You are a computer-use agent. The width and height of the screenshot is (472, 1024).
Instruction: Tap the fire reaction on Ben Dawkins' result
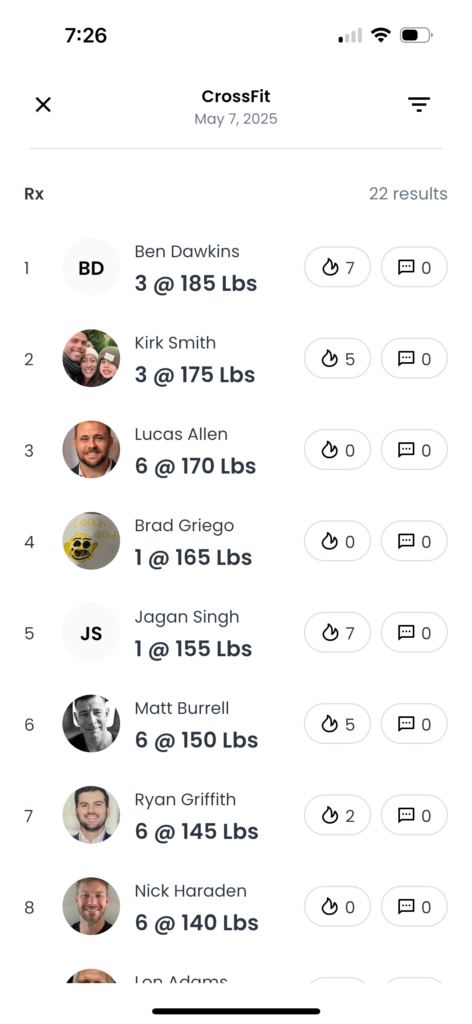pos(338,267)
